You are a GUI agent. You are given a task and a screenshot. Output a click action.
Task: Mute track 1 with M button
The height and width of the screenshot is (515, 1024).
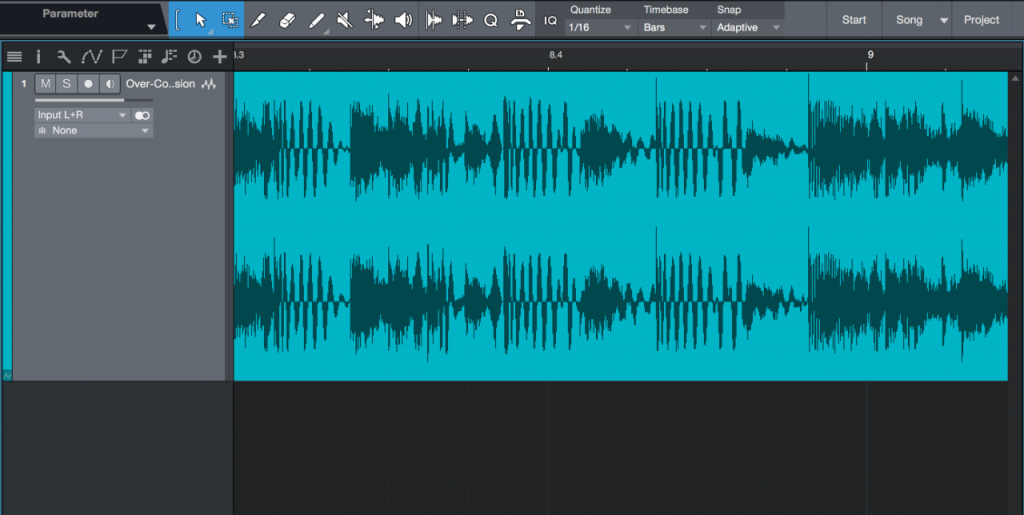point(45,84)
